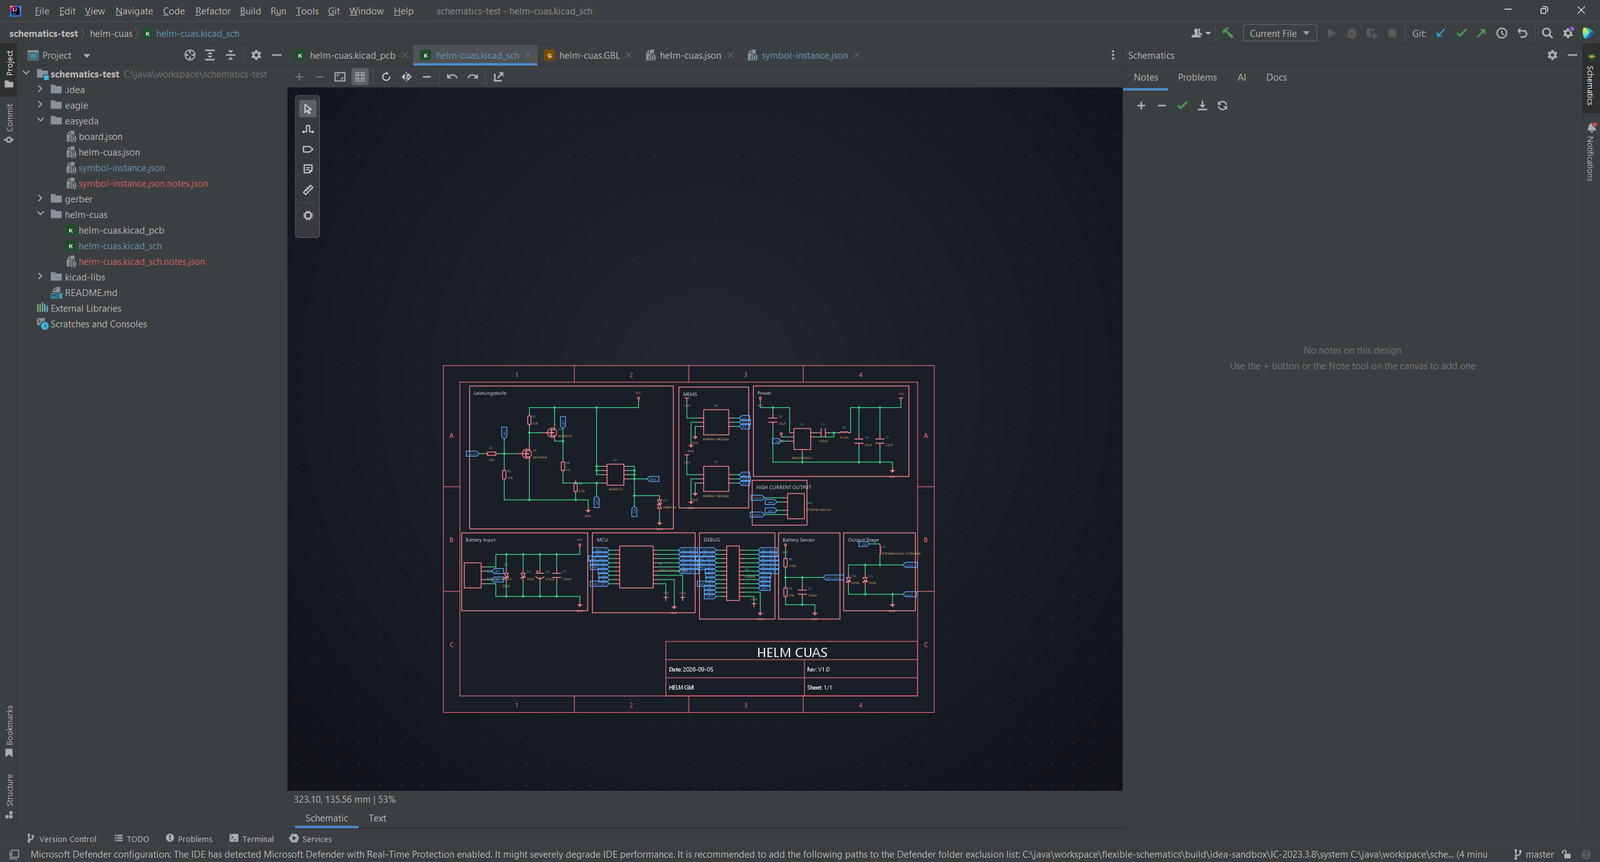
Task: Click the green checkmark in Notes toolbar
Action: click(x=1182, y=105)
